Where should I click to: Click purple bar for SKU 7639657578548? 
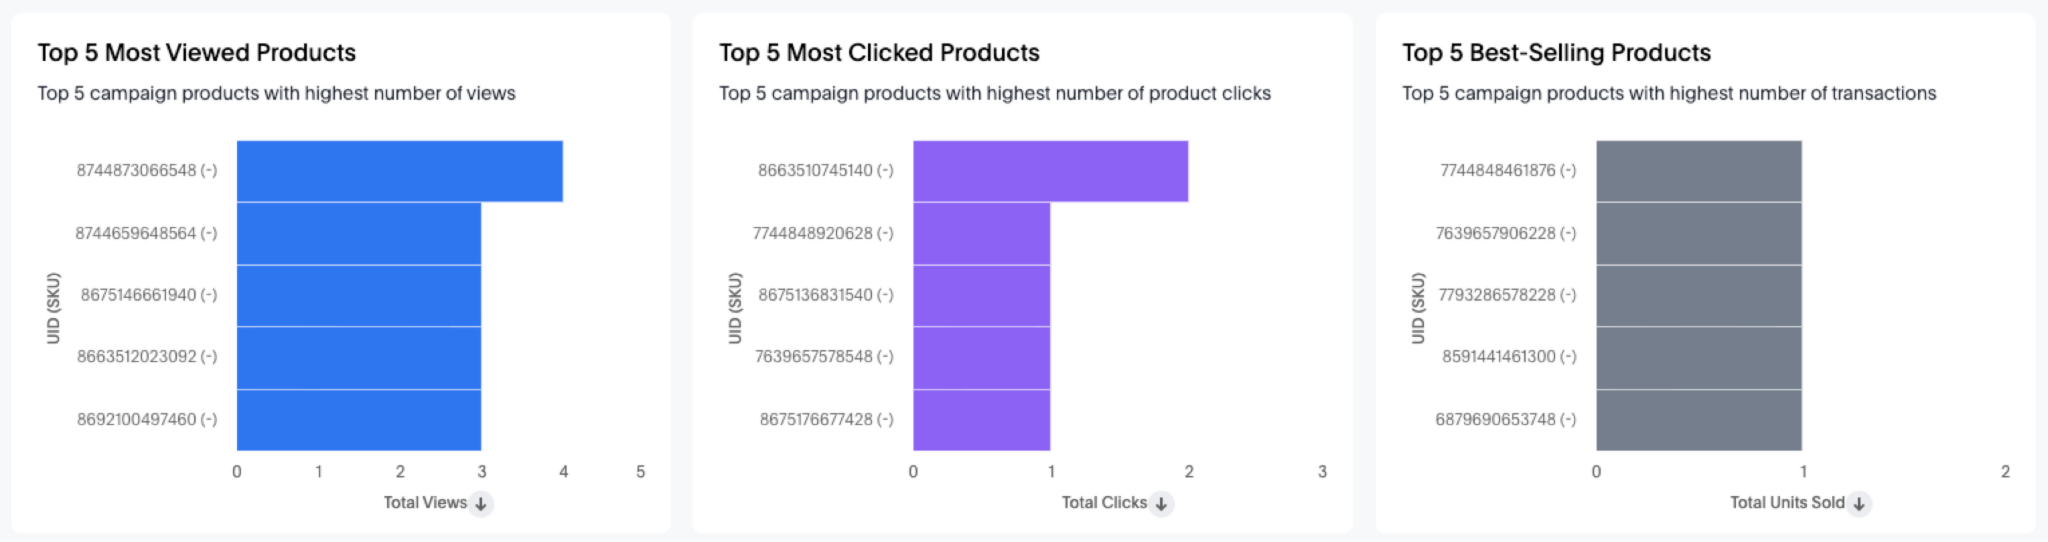[981, 357]
